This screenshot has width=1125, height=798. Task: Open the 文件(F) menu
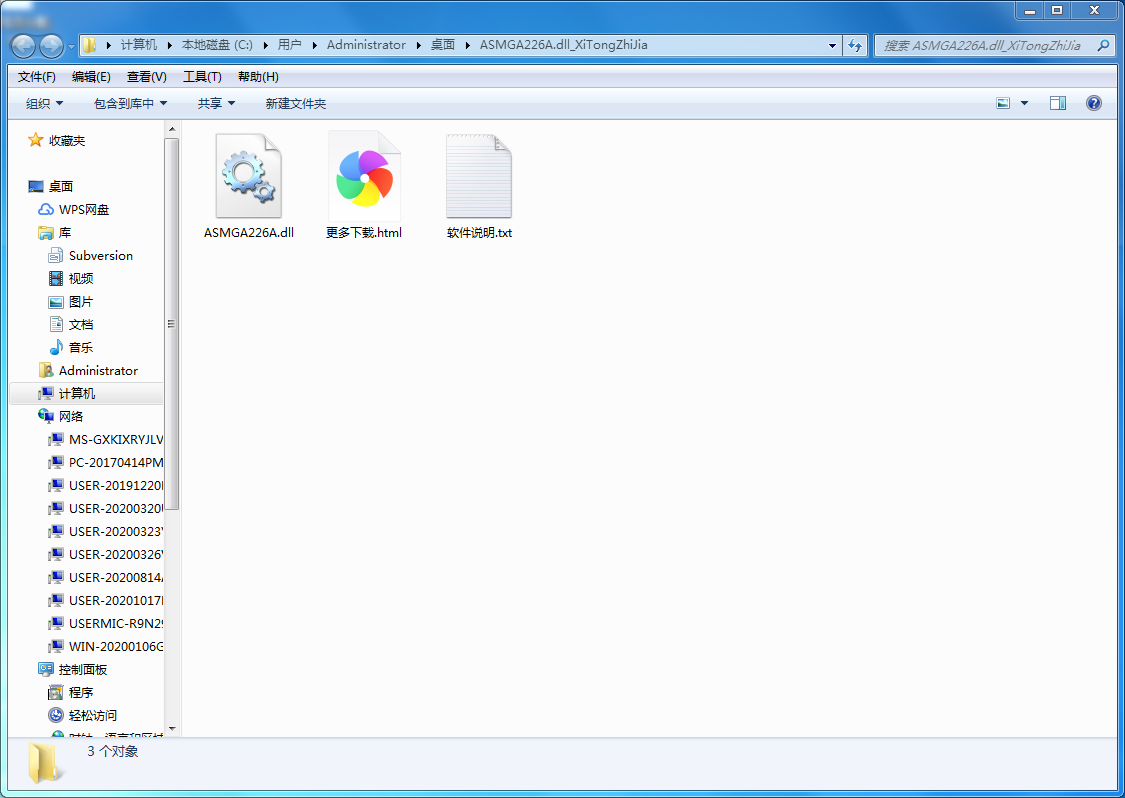pyautogui.click(x=37, y=77)
